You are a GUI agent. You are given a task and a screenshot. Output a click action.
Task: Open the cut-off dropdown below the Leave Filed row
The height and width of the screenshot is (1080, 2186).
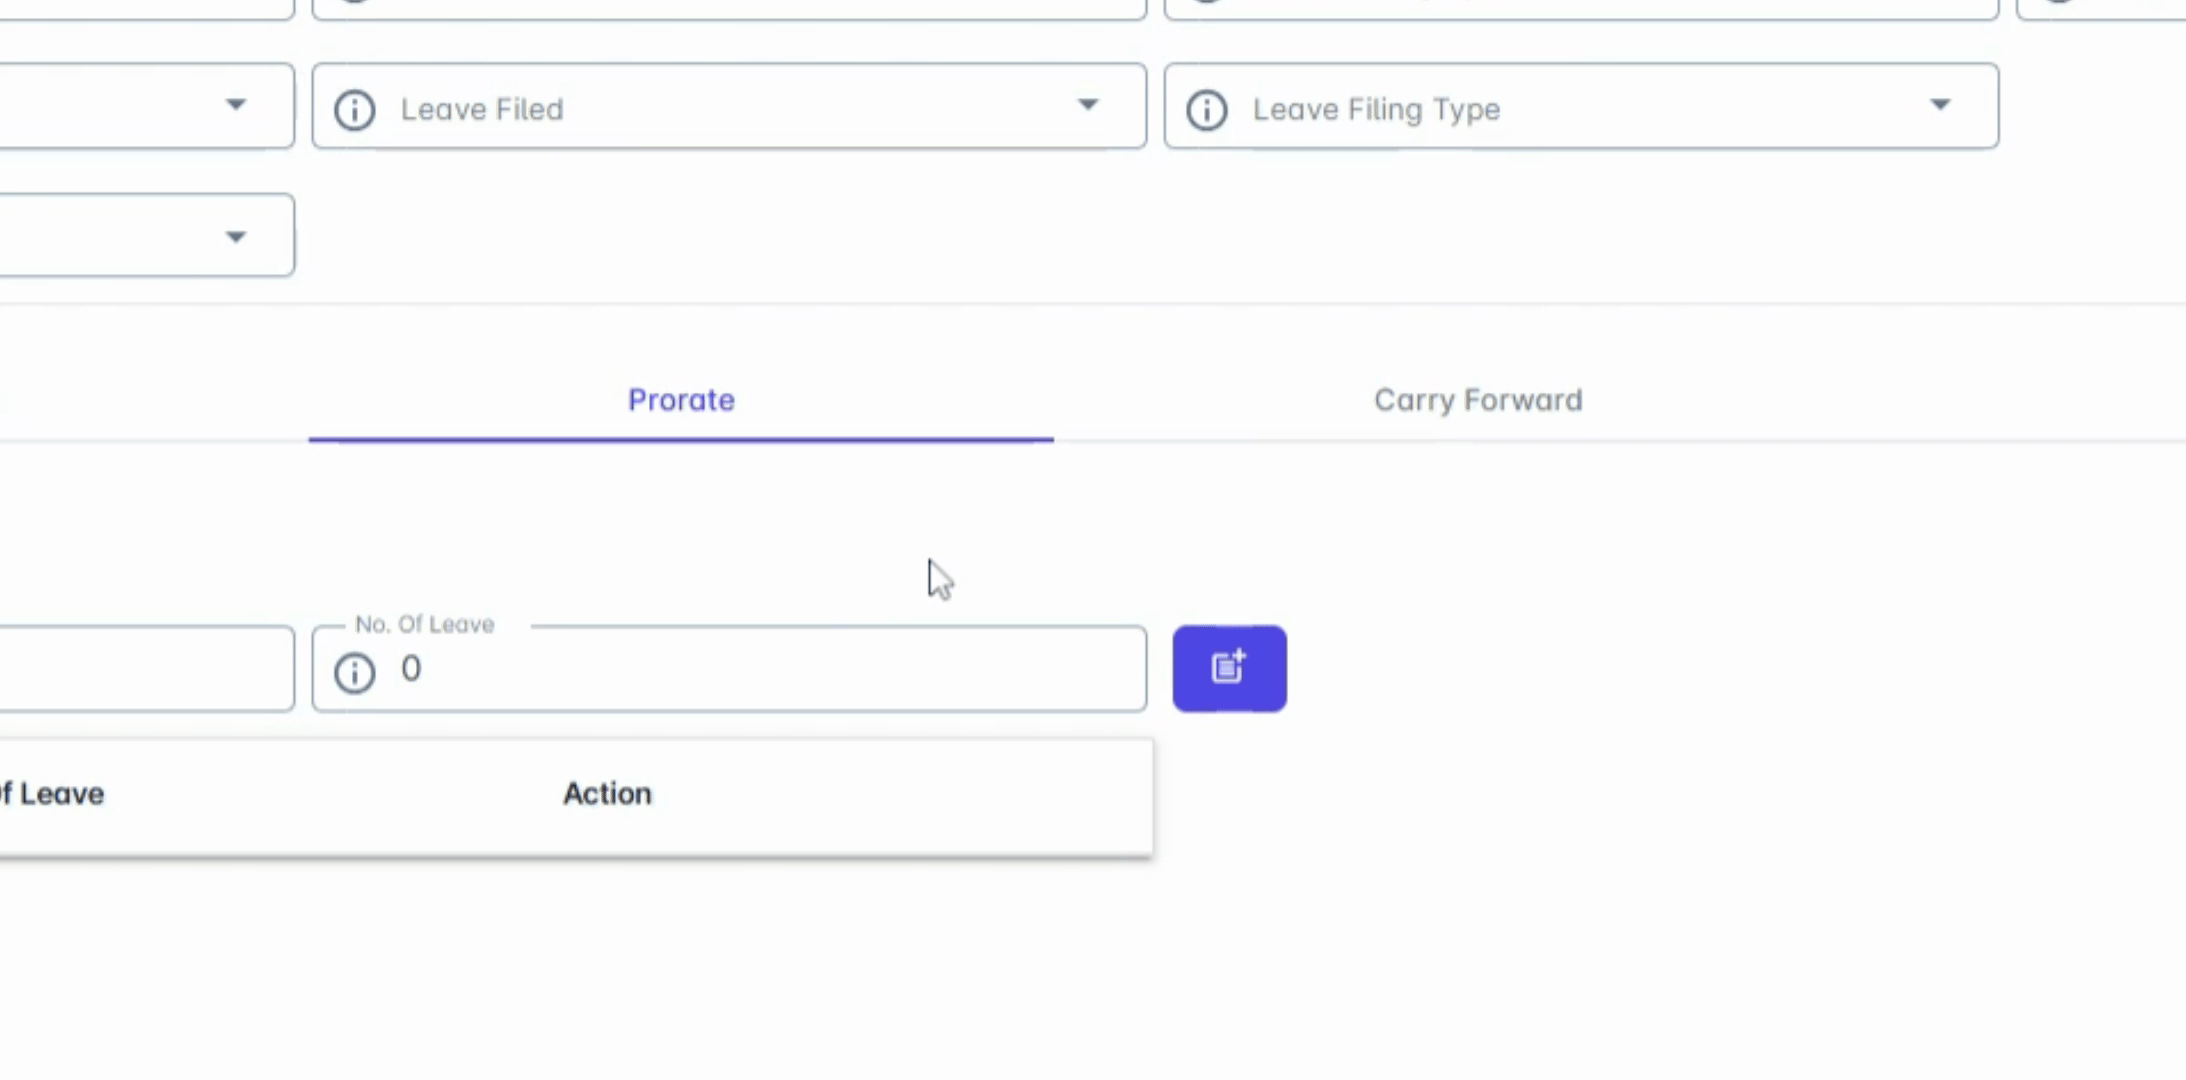236,237
